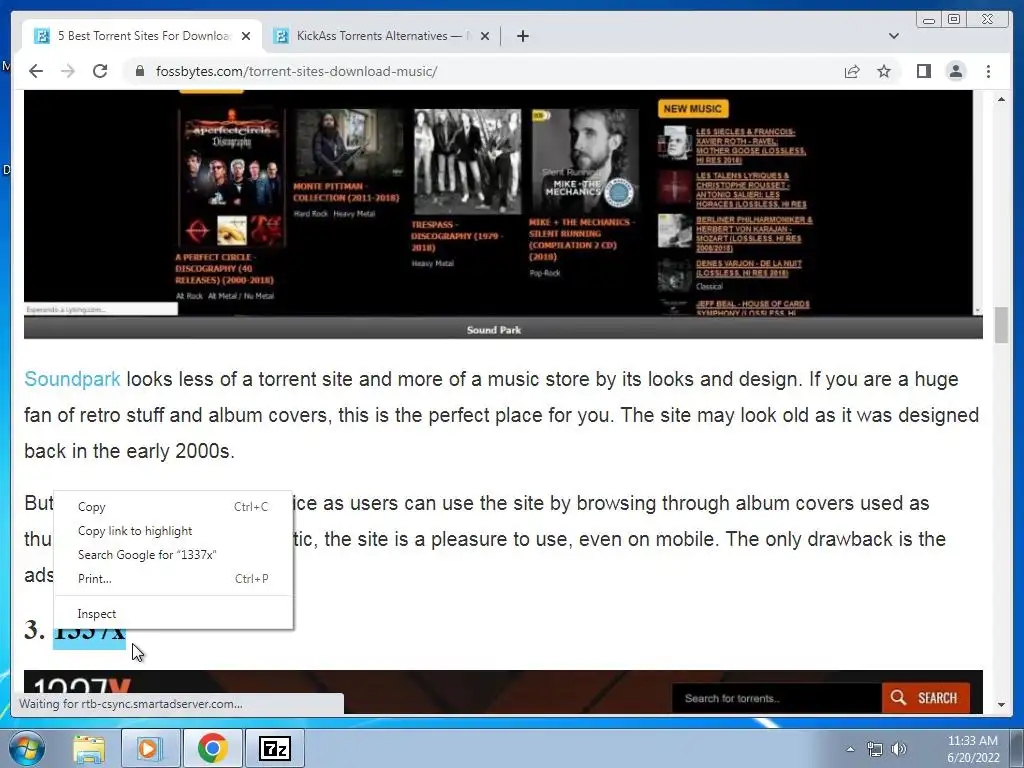Click the orange SEARCH button
The height and width of the screenshot is (768, 1024).
coord(926,697)
